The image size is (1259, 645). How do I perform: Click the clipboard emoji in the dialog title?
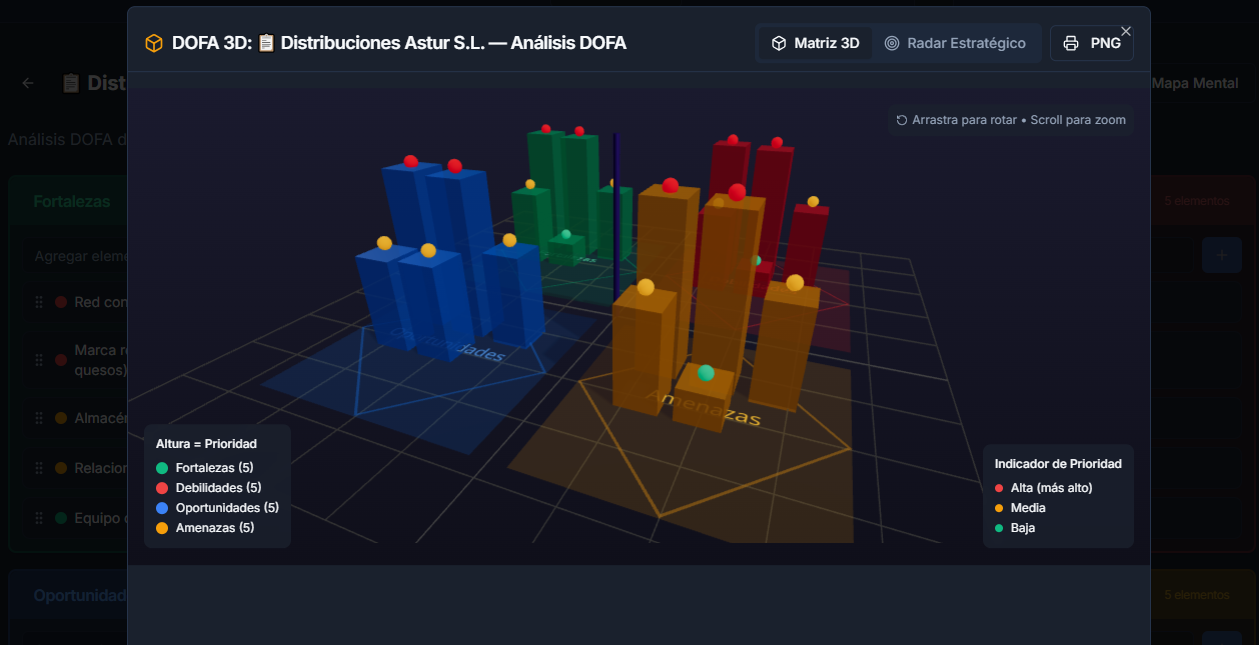[266, 43]
